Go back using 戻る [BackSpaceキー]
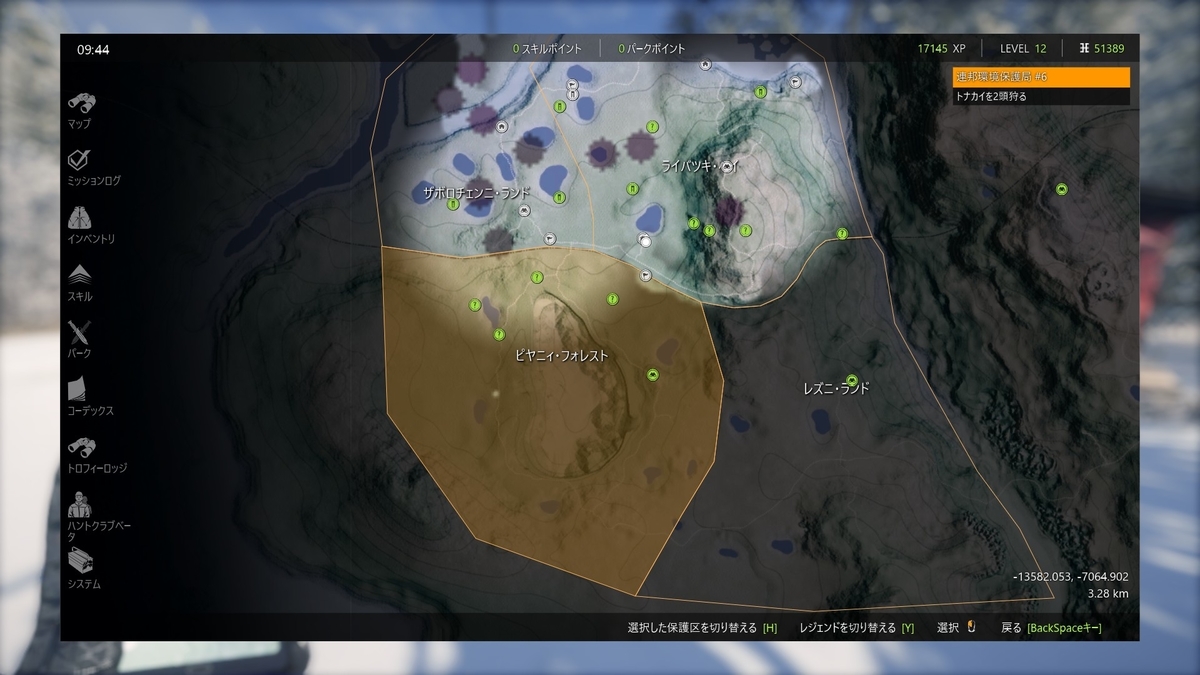The width and height of the screenshot is (1200, 675). coord(1053,628)
